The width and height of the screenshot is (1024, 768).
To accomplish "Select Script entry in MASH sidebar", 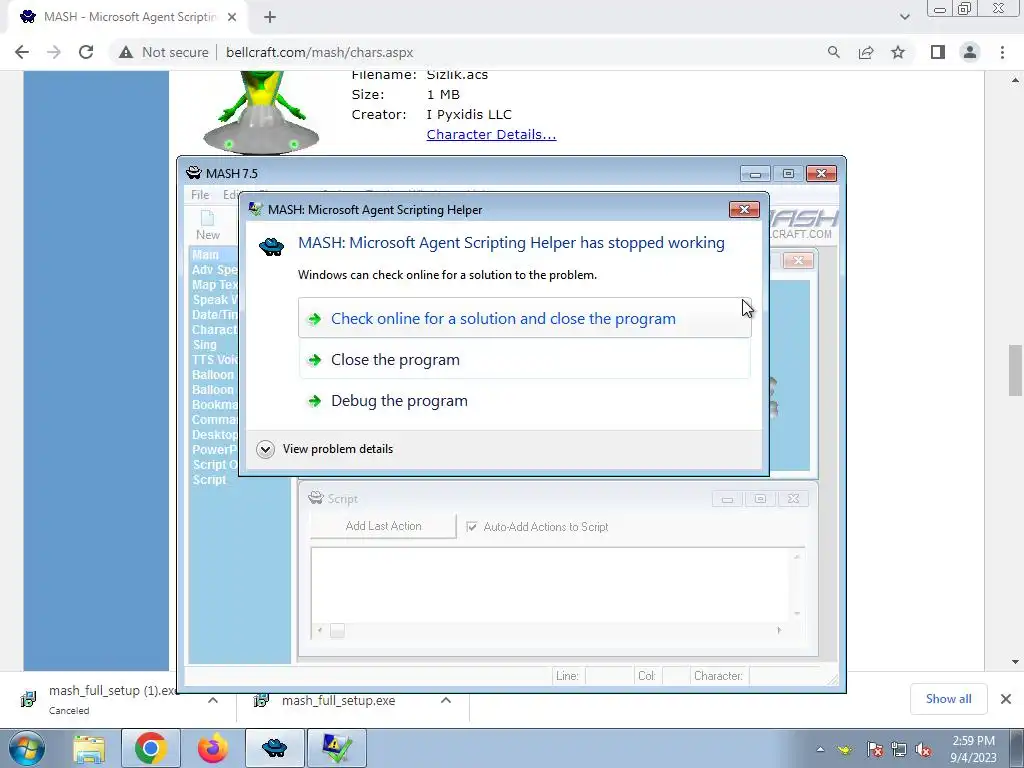I will point(209,480).
